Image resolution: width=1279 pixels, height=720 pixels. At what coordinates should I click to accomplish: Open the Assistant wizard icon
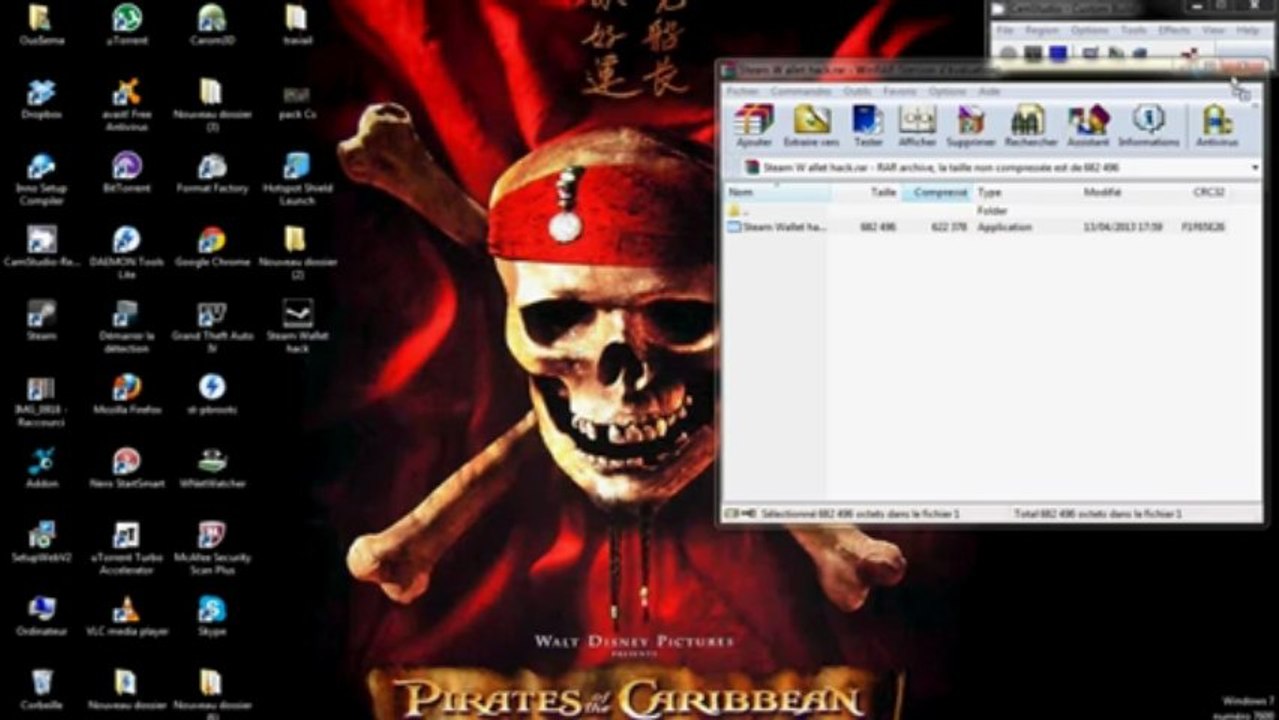coord(1088,126)
